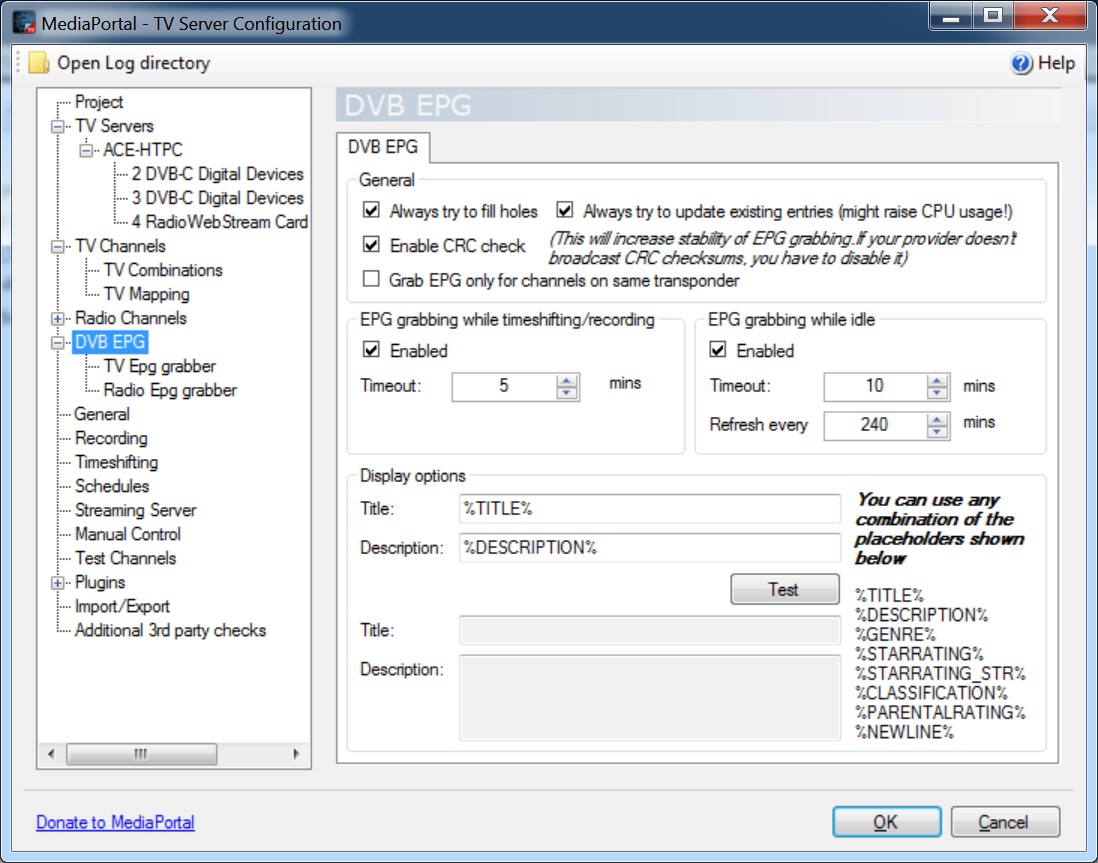Select the DVB EPG tab
1098x863 pixels.
coord(383,147)
